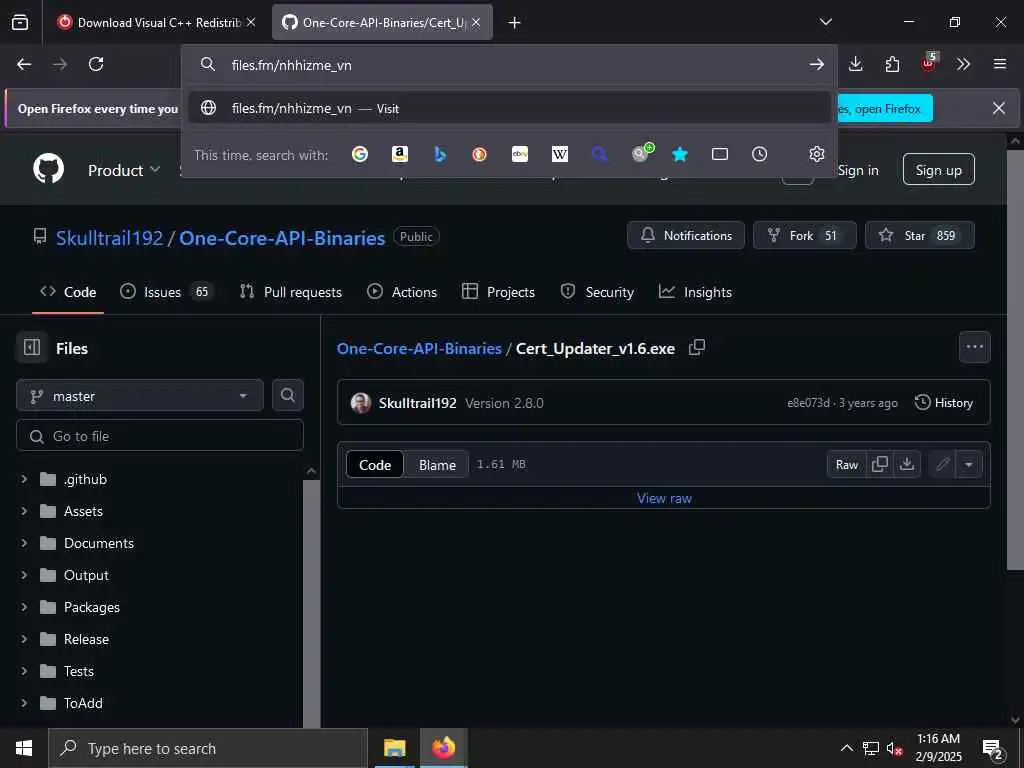Click the Notifications button
This screenshot has width=1024, height=768.
(686, 236)
